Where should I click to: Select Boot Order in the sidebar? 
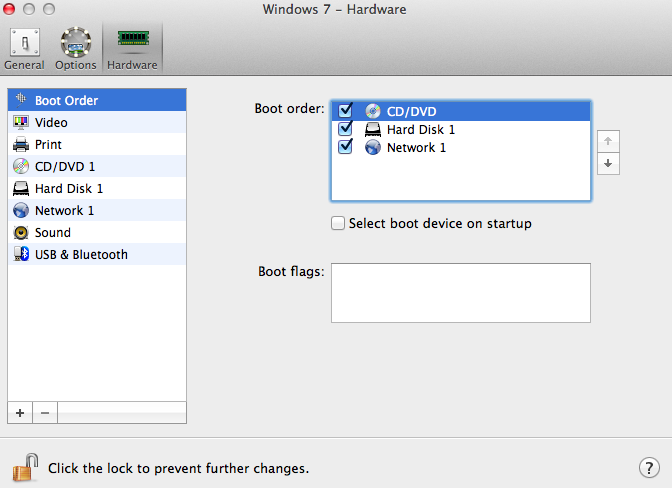coord(97,100)
